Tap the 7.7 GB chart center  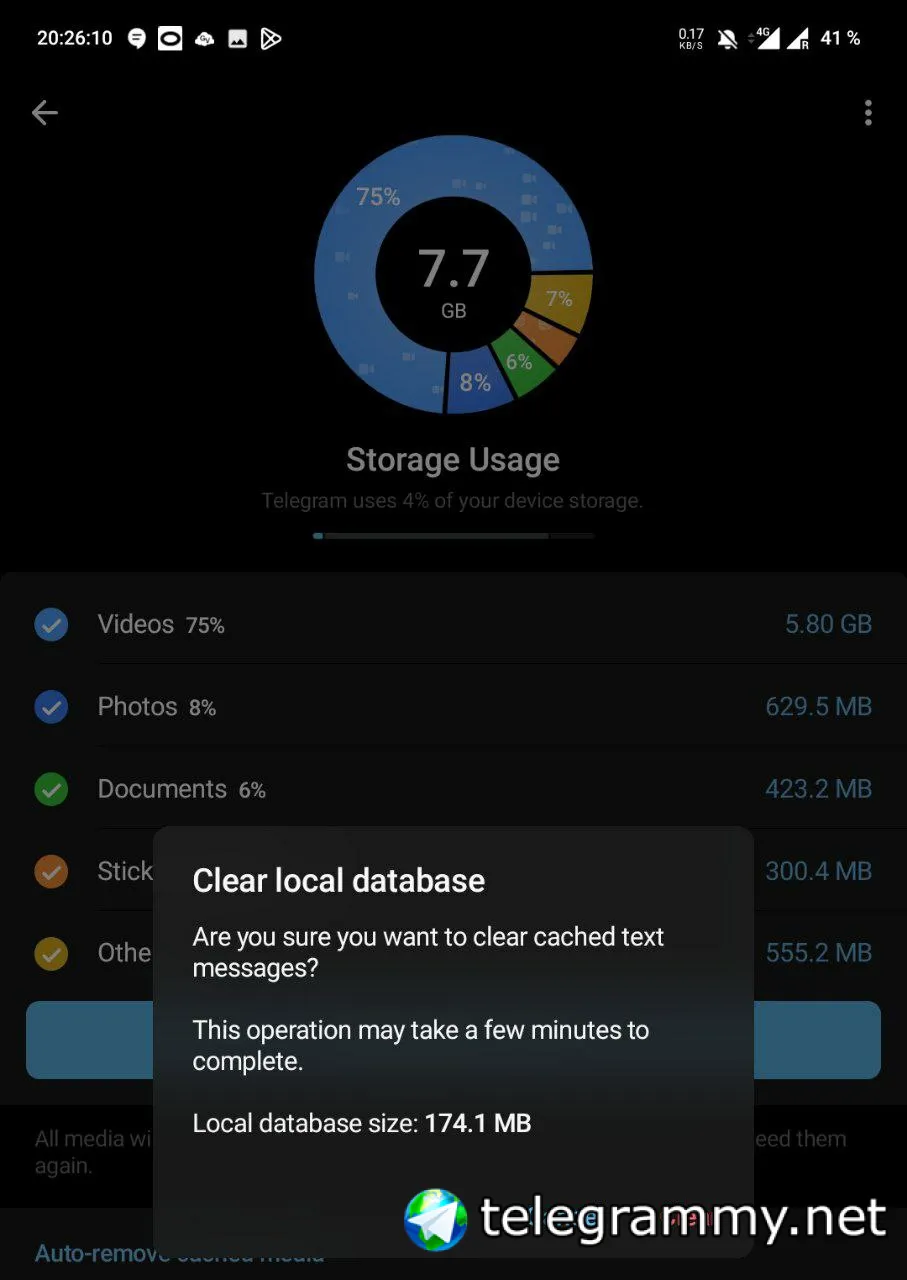(x=453, y=278)
